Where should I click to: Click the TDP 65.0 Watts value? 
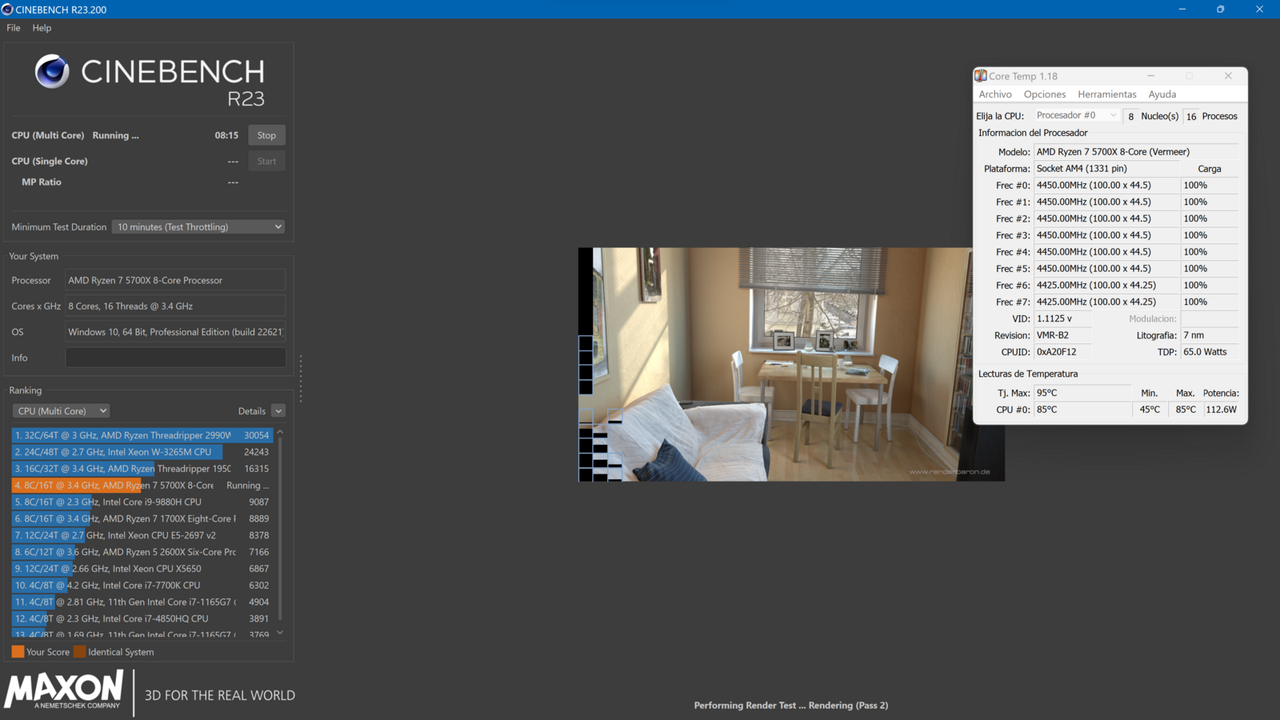1210,352
